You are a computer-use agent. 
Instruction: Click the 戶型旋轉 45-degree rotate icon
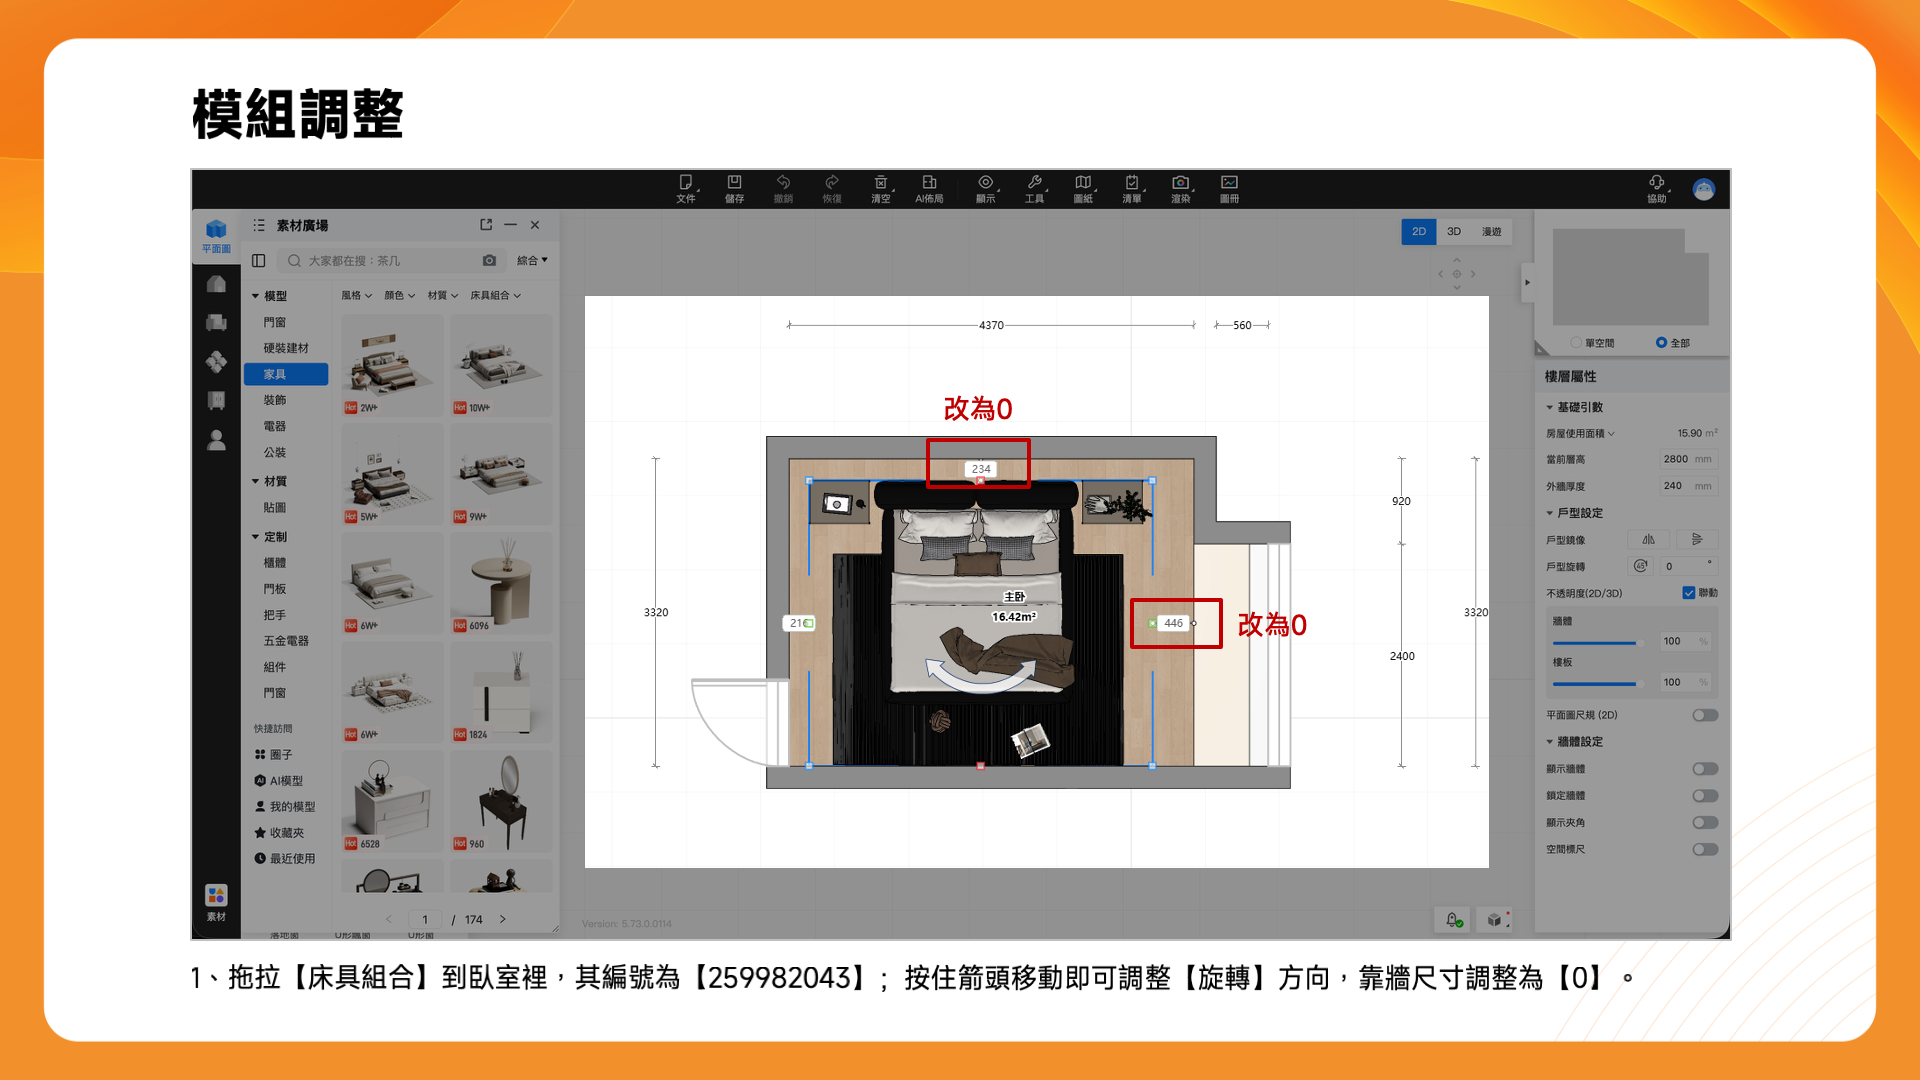pyautogui.click(x=1640, y=566)
